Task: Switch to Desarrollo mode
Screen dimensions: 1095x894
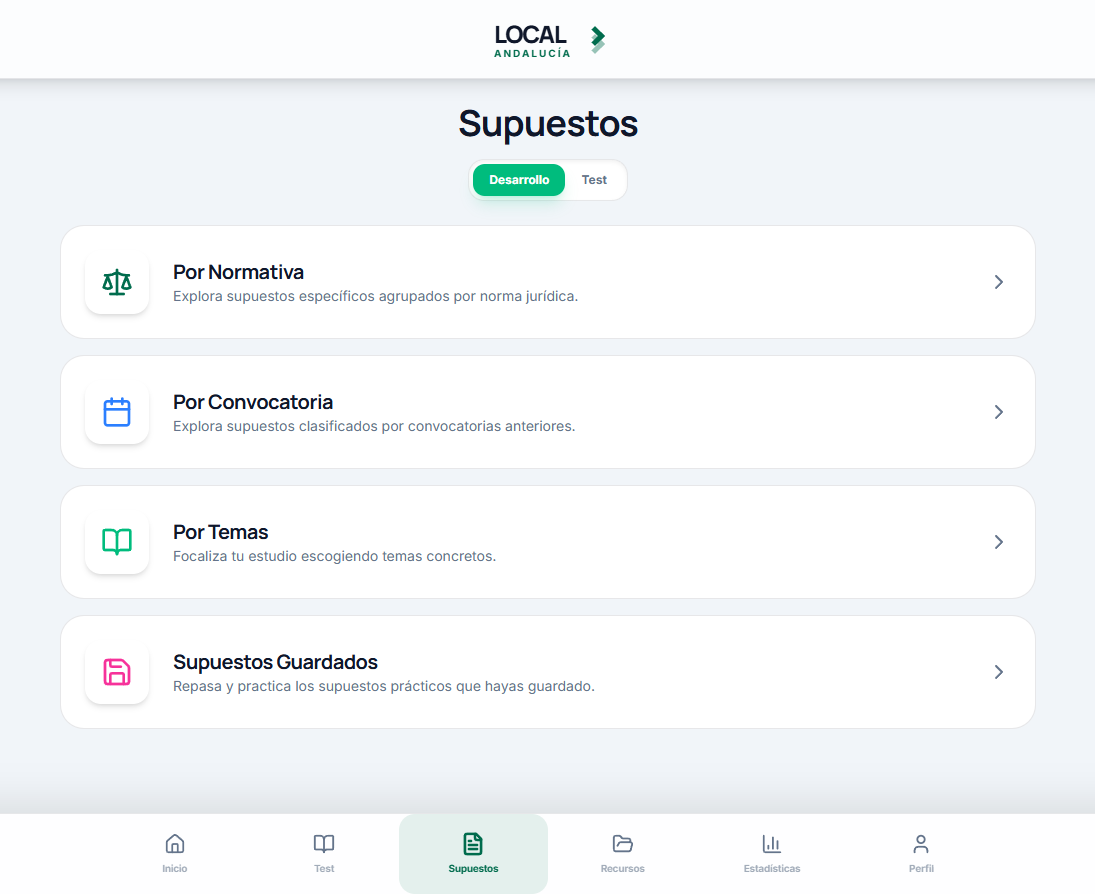Action: (519, 180)
